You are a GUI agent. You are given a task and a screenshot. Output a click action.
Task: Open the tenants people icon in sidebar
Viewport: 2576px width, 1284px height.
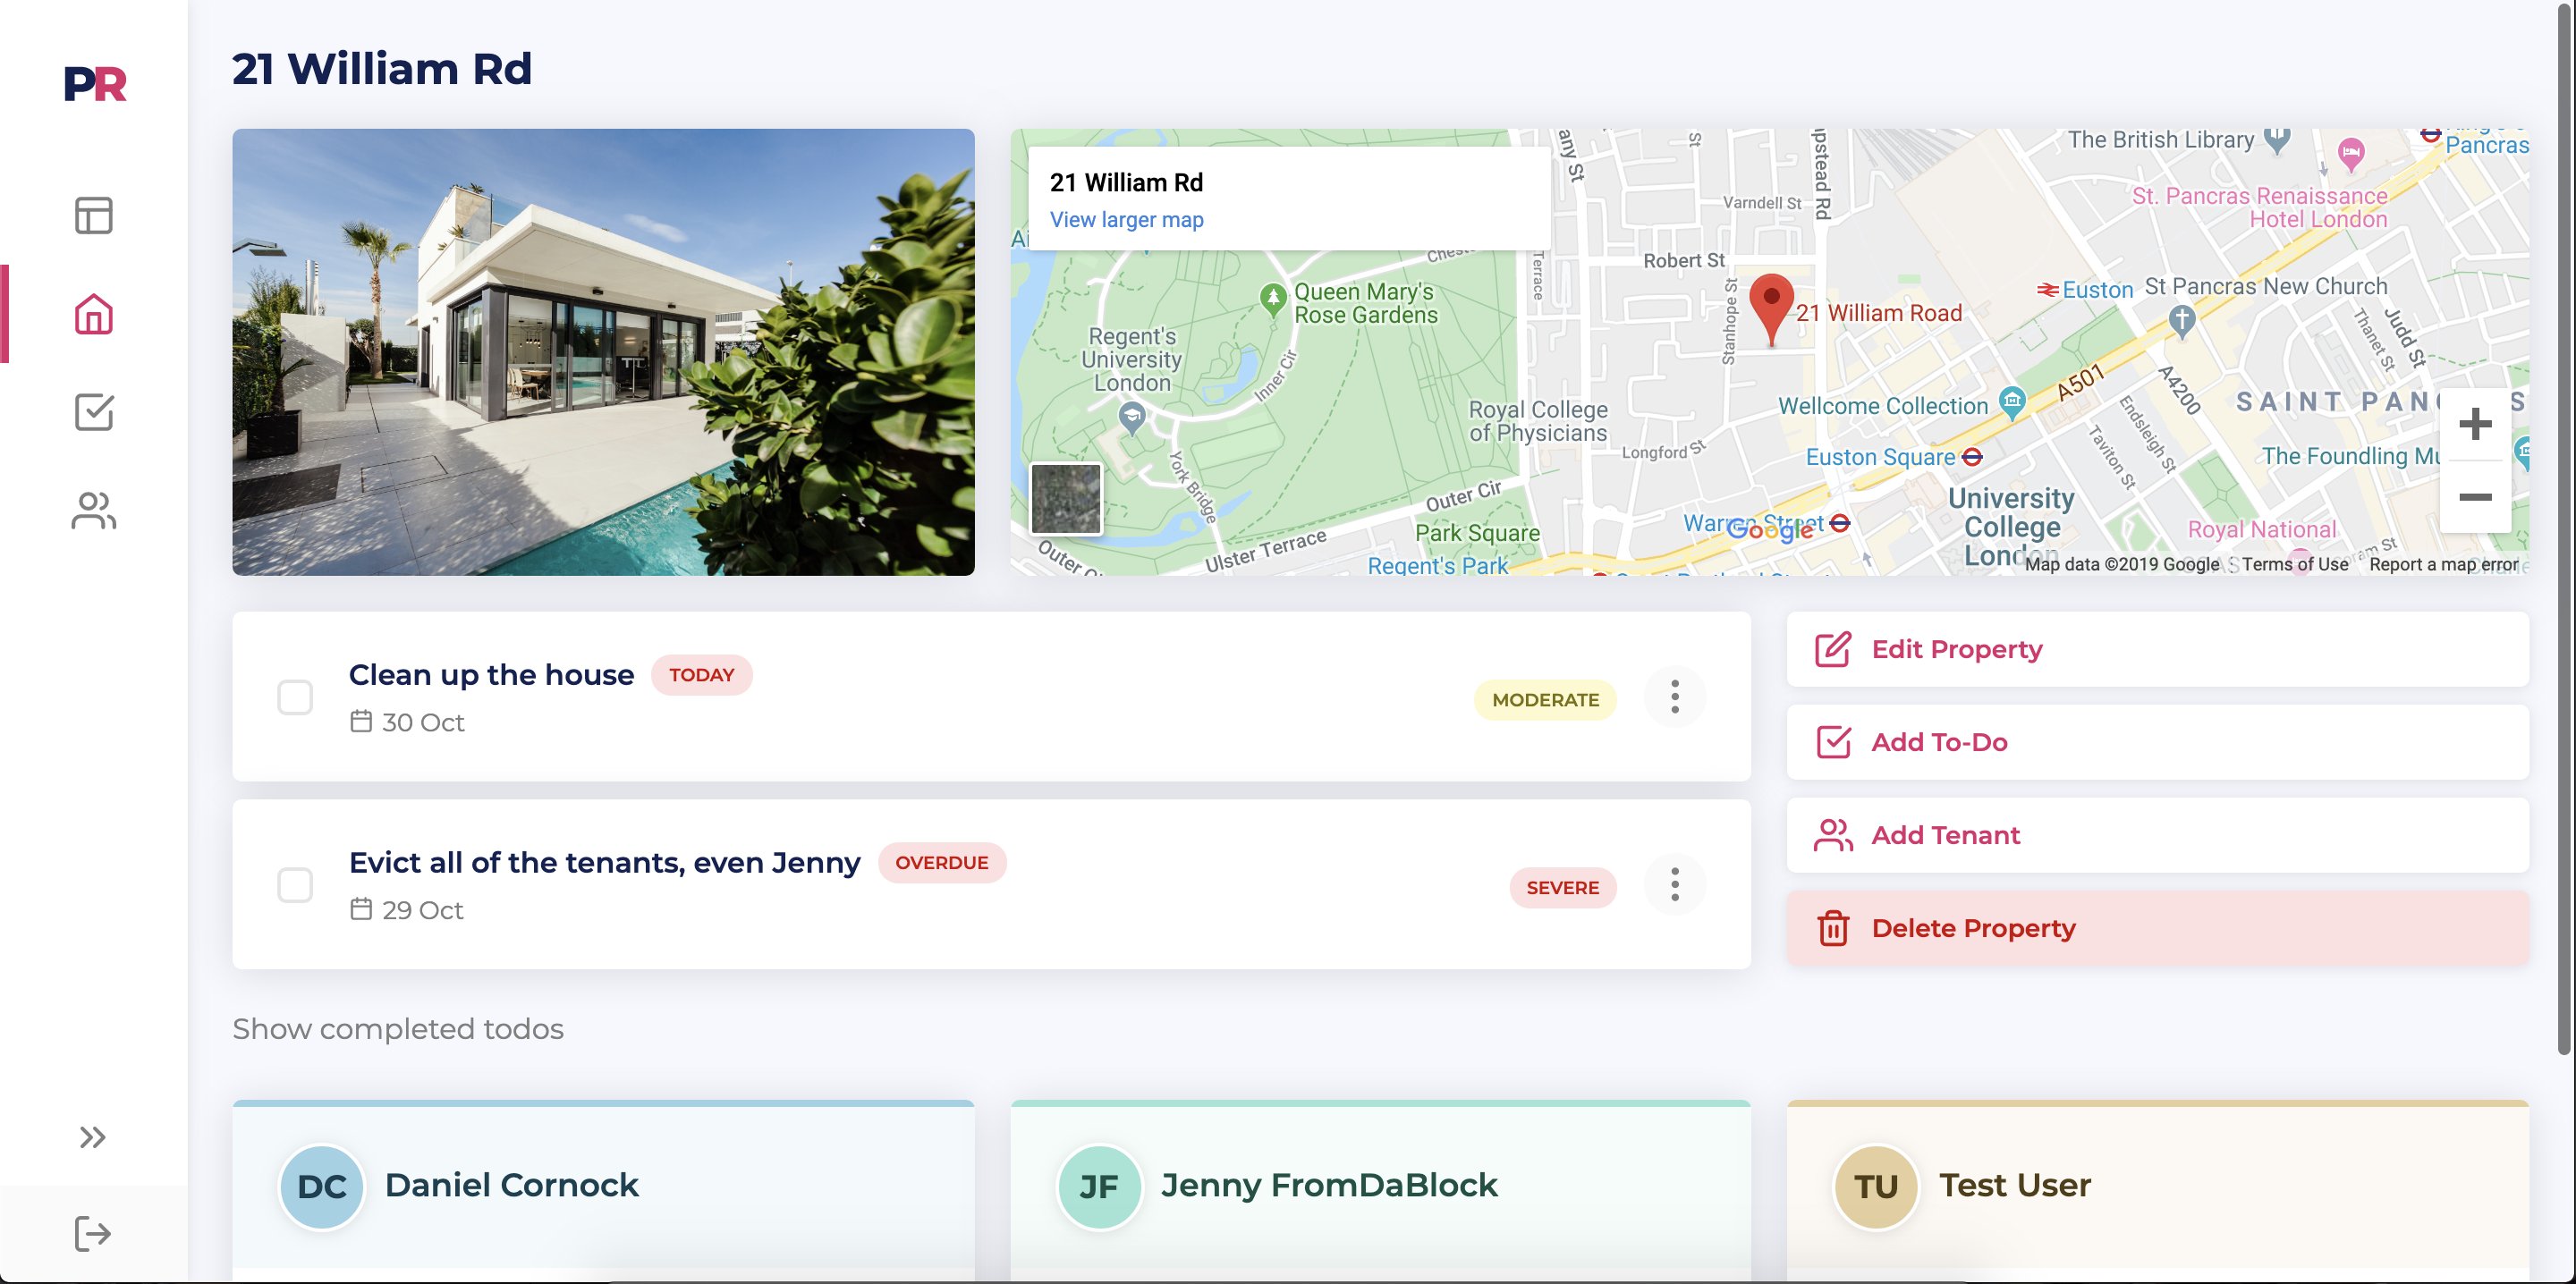pyautogui.click(x=94, y=510)
